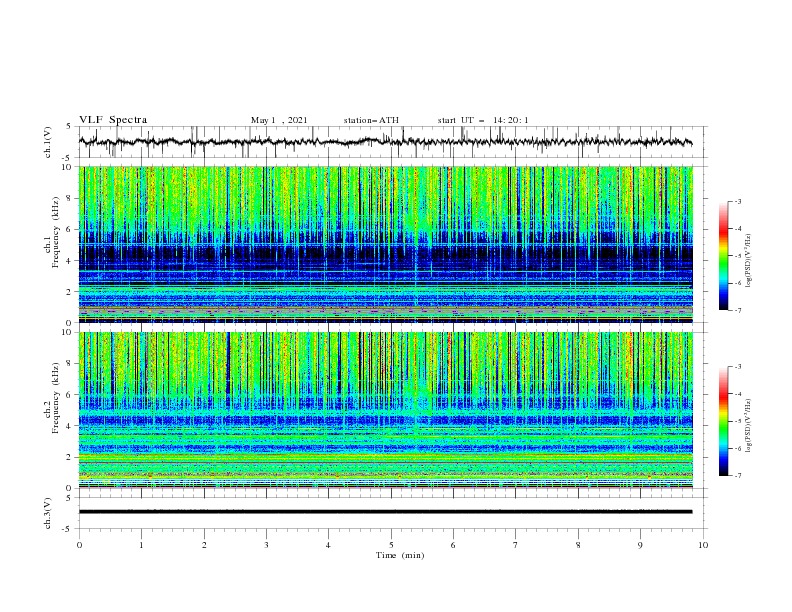Click the upper colorbar beside ch.1 spectrogram

point(724,256)
